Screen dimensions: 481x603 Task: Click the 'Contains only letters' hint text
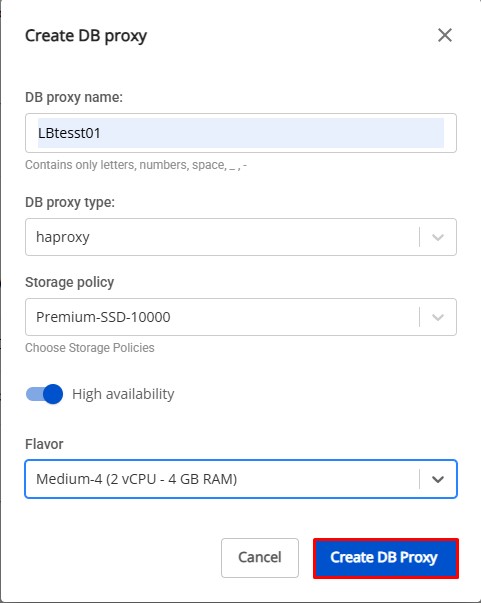point(136,165)
